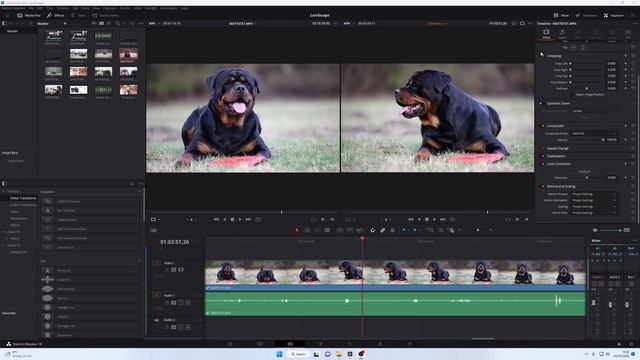The image size is (640, 360).
Task: Select the Blade Edit Mode tool
Action: tap(327, 230)
